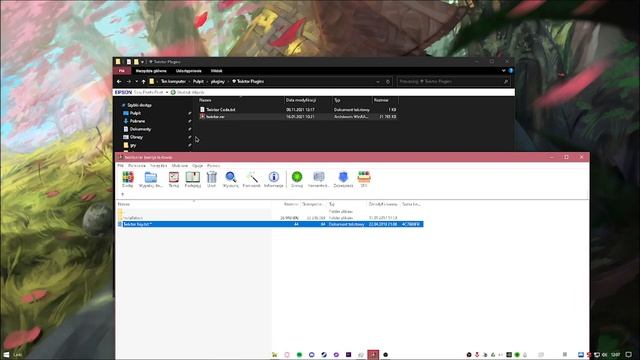Click the Dodaj (add) button in WinRAR toolbar

pyautogui.click(x=128, y=180)
